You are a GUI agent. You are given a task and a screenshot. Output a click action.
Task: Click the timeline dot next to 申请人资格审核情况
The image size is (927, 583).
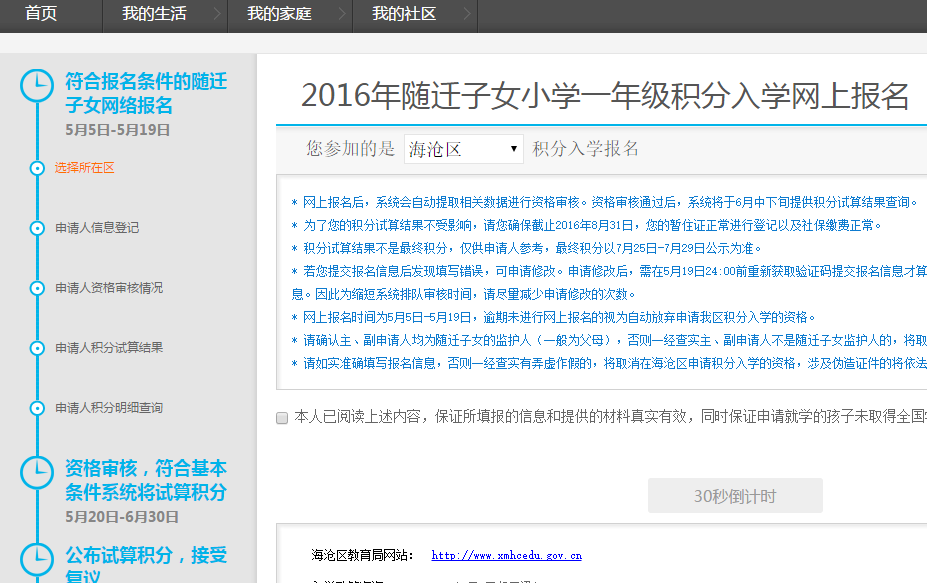tap(37, 288)
